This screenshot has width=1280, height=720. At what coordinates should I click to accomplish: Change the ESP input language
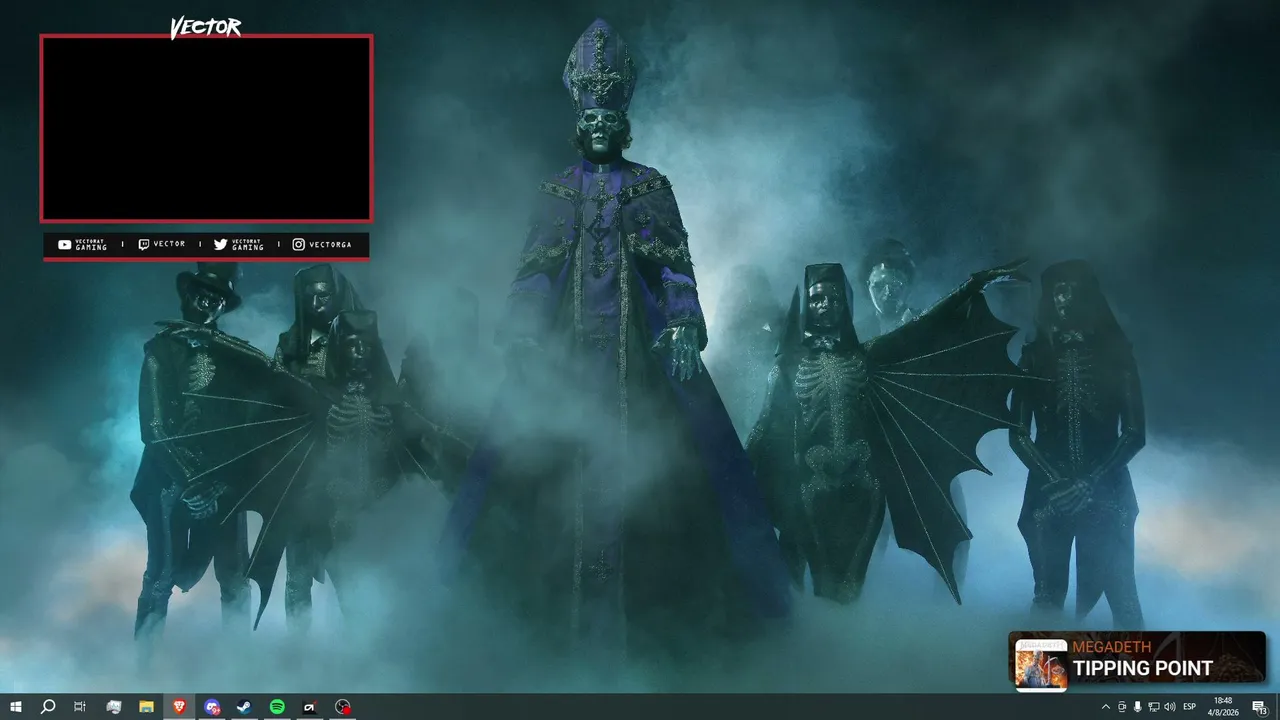coord(1189,707)
